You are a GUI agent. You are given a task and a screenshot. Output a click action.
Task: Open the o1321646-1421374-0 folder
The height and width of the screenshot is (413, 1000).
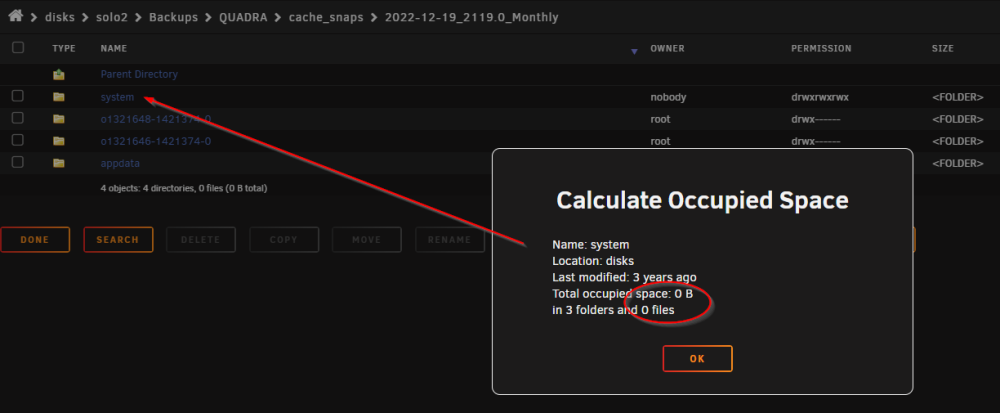156,141
